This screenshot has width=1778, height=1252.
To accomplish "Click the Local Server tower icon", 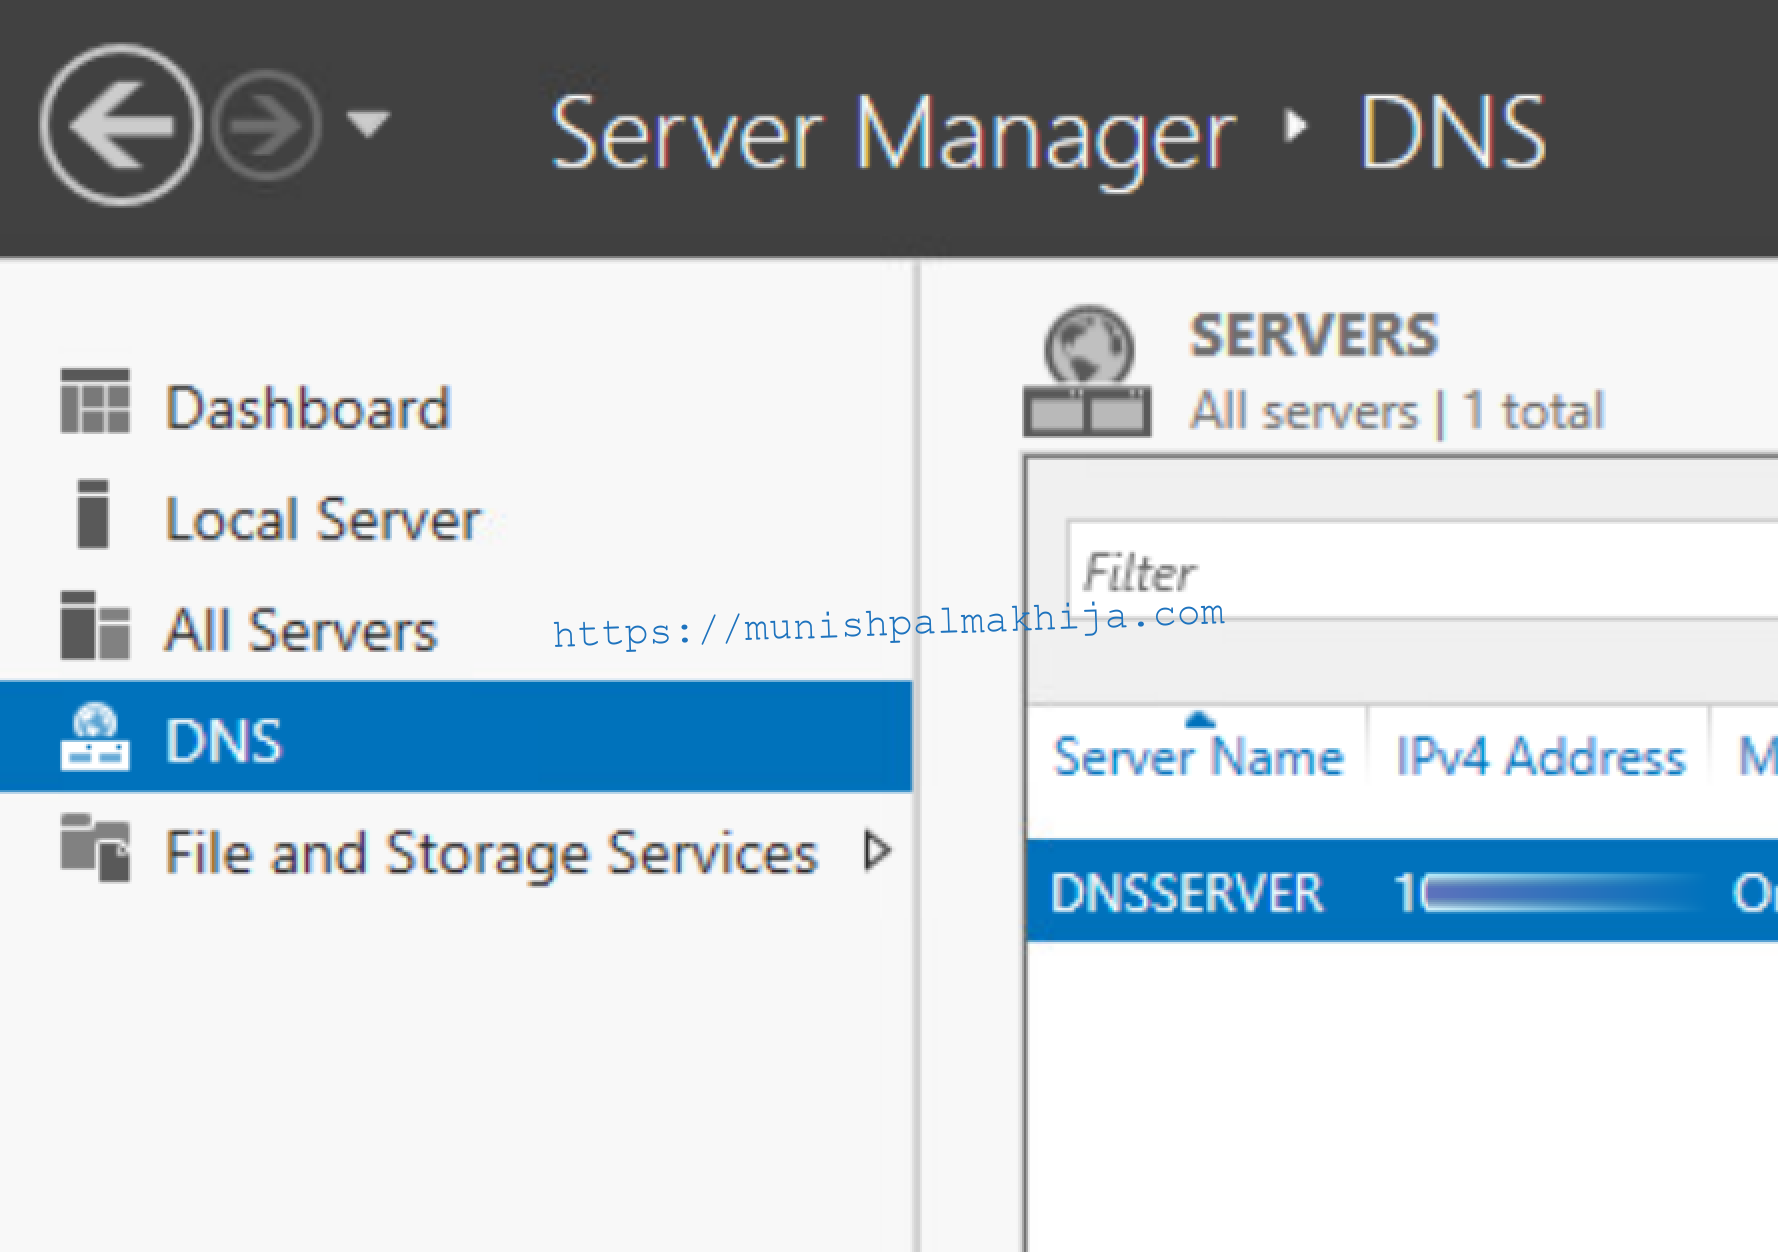I will pos(93,514).
